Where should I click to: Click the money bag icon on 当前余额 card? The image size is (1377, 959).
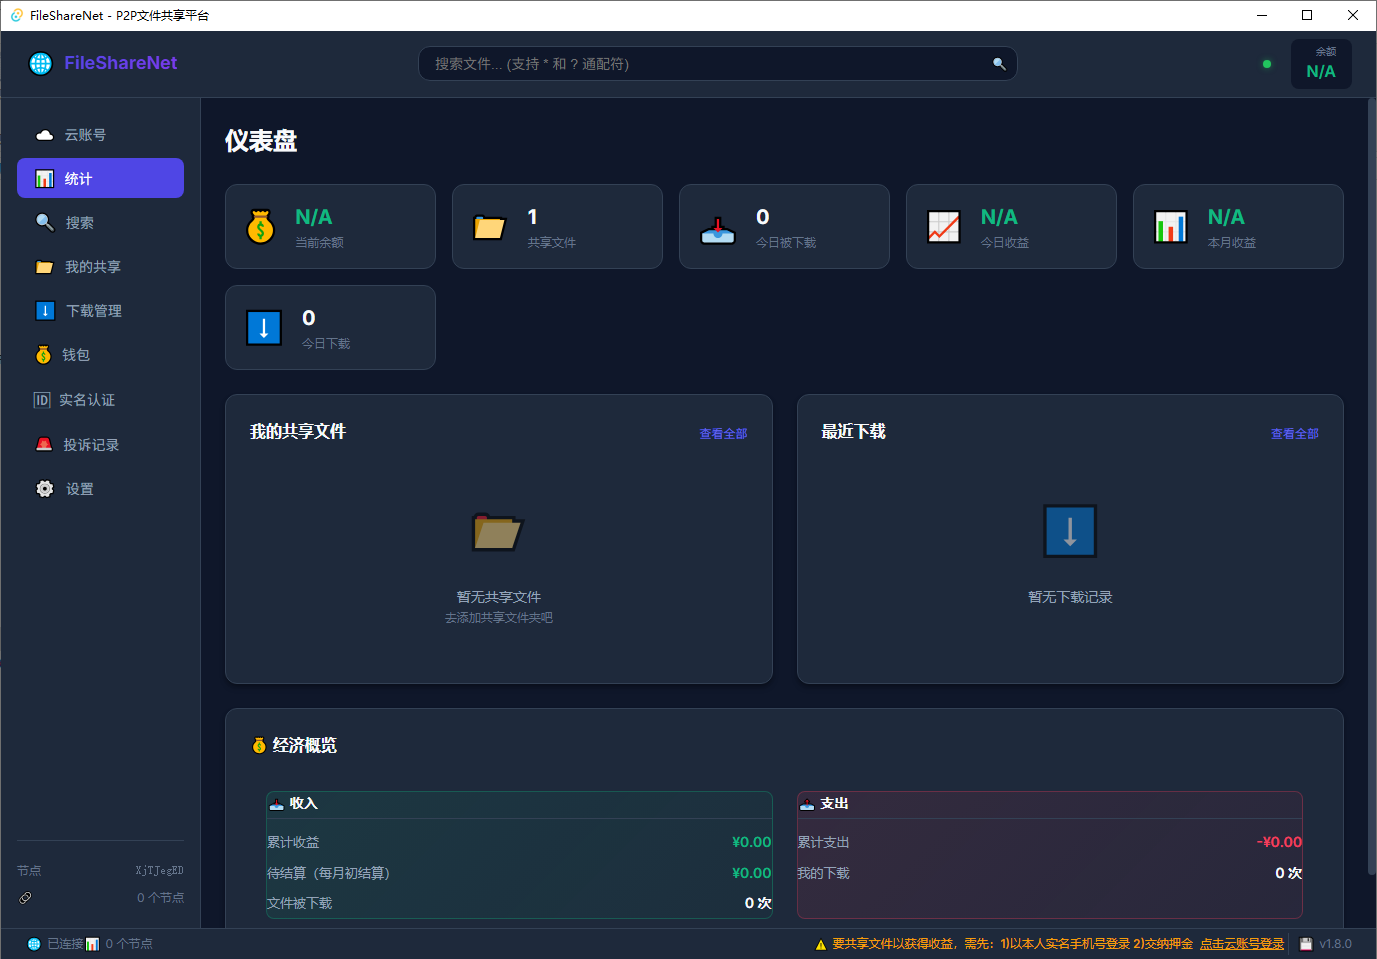click(261, 227)
